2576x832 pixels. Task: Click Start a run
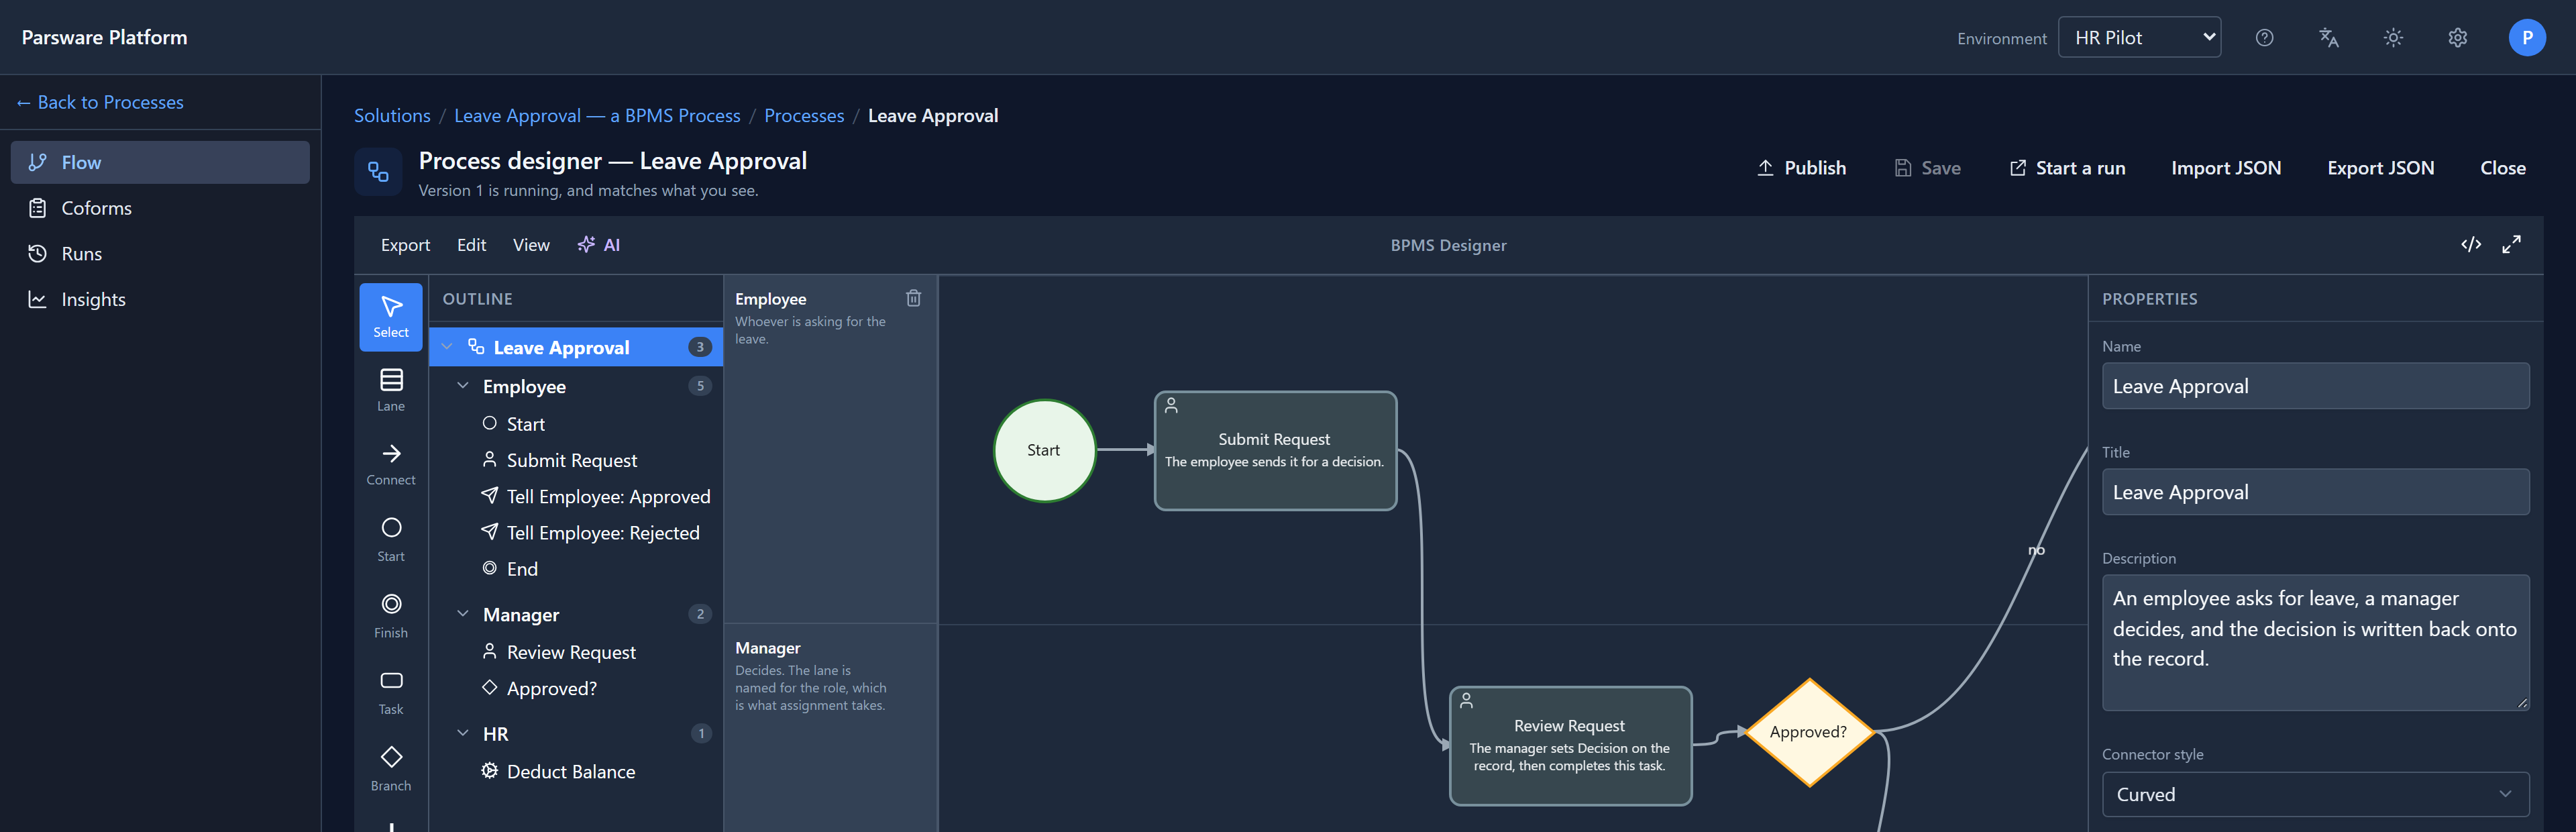(x=2067, y=168)
